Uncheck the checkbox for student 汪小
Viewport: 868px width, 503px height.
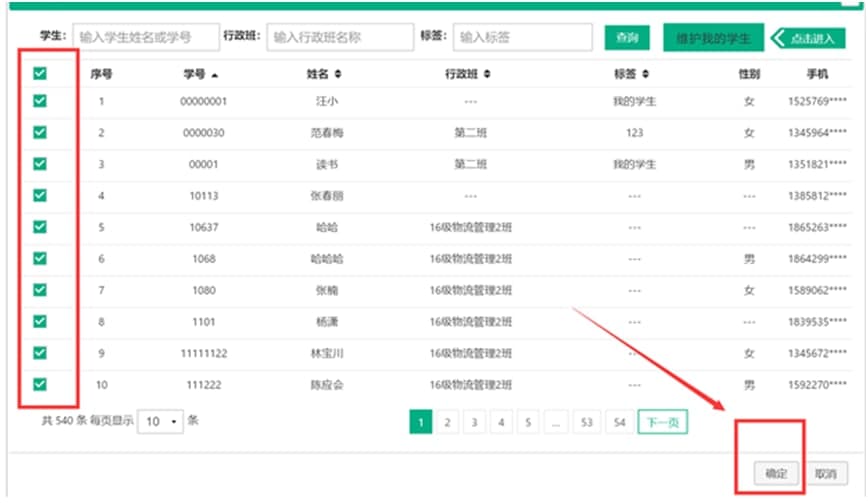pos(40,101)
